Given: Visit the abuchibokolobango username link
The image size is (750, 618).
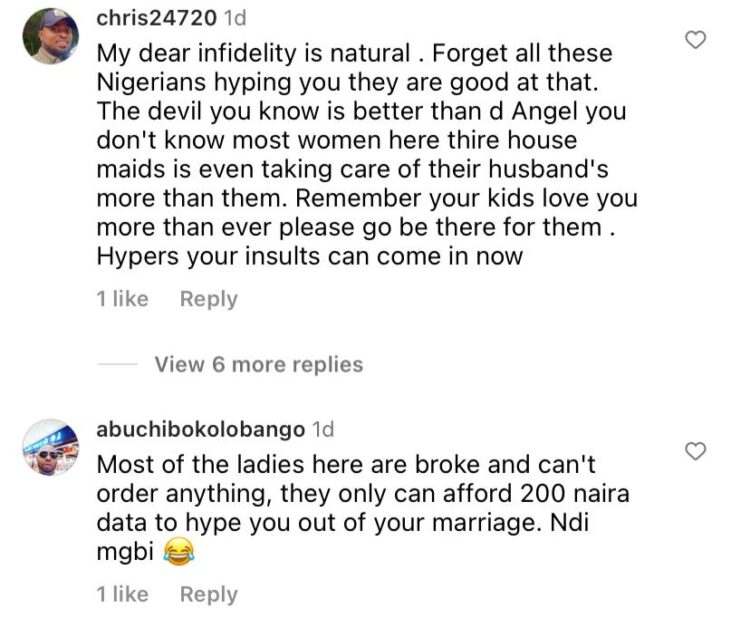Looking at the screenshot, I should [200, 430].
